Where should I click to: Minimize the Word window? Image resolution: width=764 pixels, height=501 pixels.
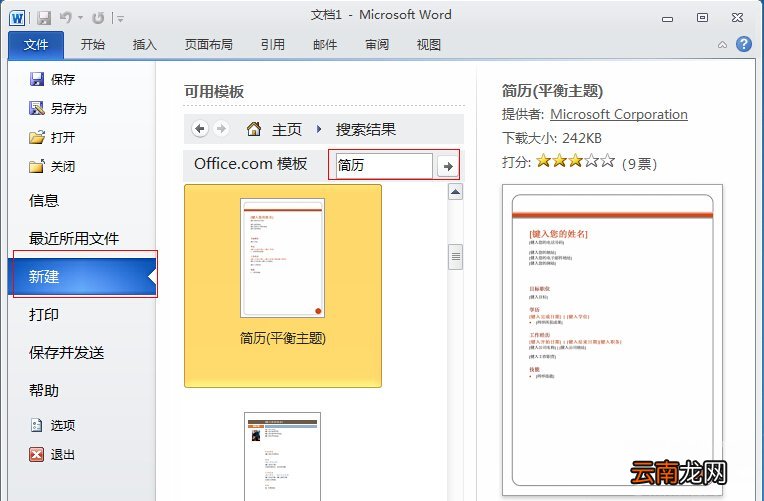tap(668, 19)
